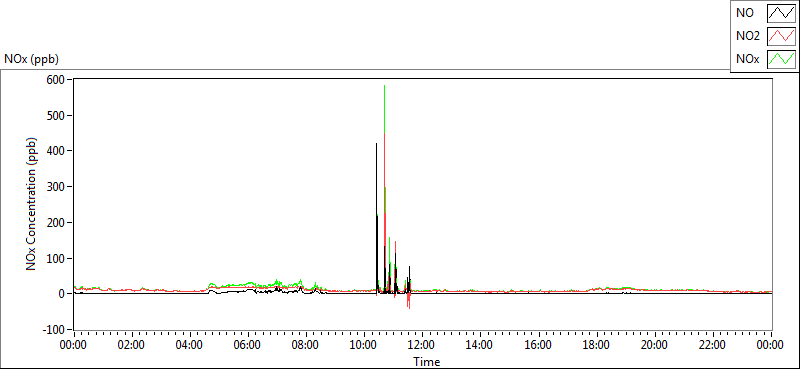Click the 18:00 time axis label
The image size is (800, 369).
click(597, 346)
